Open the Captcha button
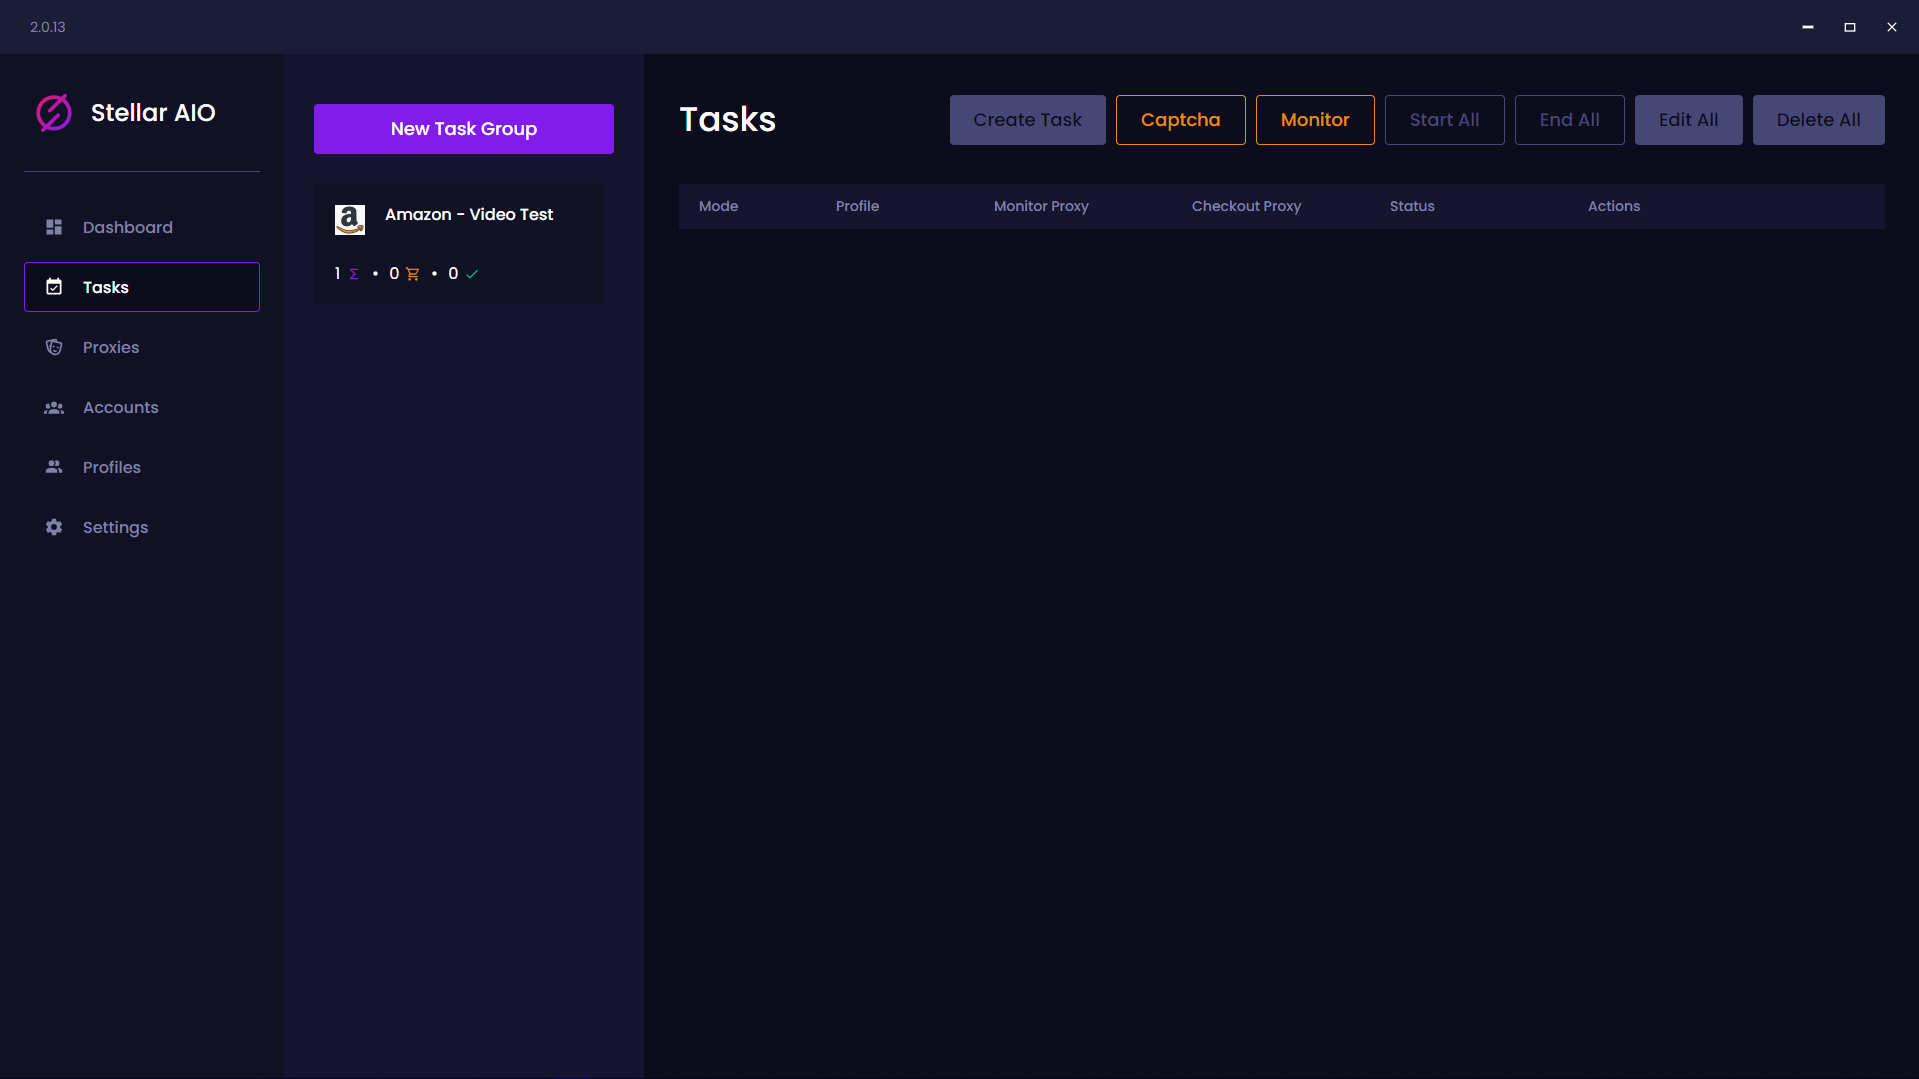This screenshot has width=1919, height=1079. click(x=1180, y=120)
